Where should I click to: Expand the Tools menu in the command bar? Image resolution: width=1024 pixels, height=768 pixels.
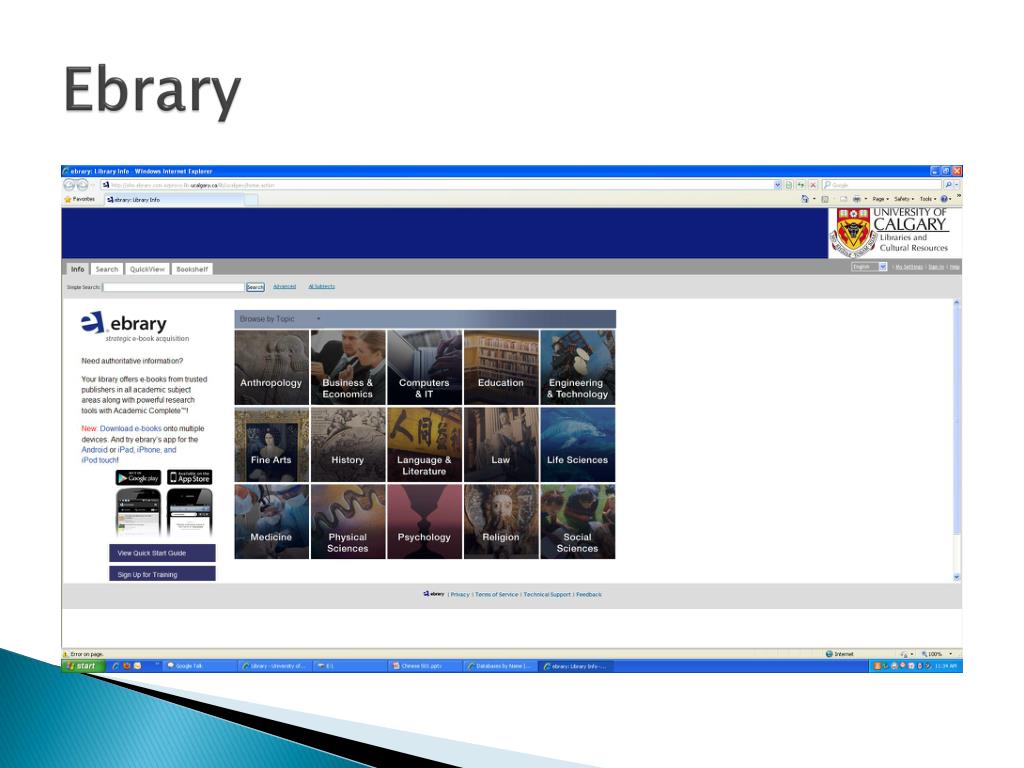[927, 199]
